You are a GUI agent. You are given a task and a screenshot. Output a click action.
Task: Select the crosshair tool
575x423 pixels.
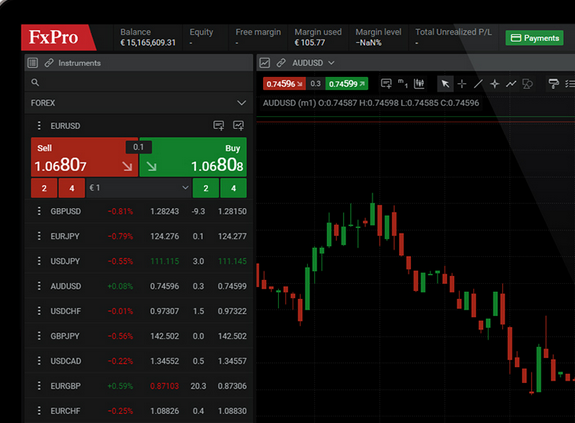click(x=462, y=84)
